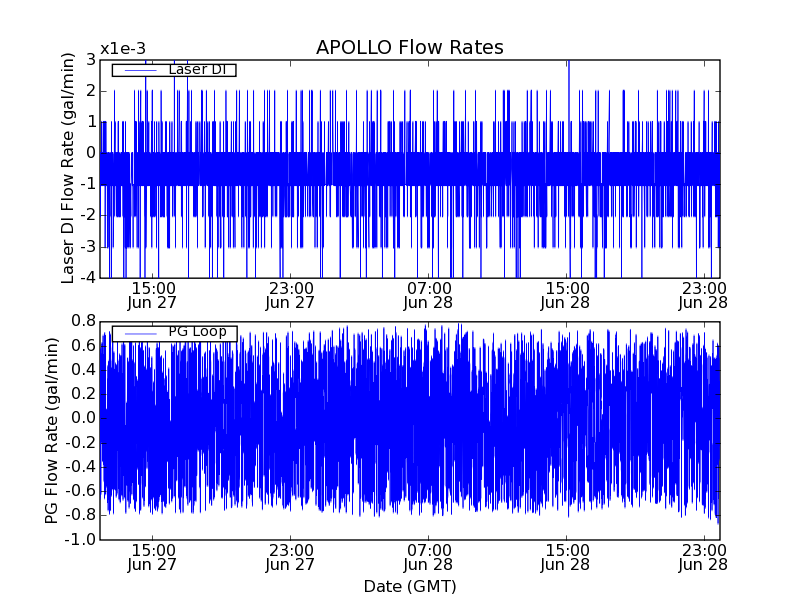
Task: Click the '0.4' tick on PG y-axis
Action: (84, 370)
